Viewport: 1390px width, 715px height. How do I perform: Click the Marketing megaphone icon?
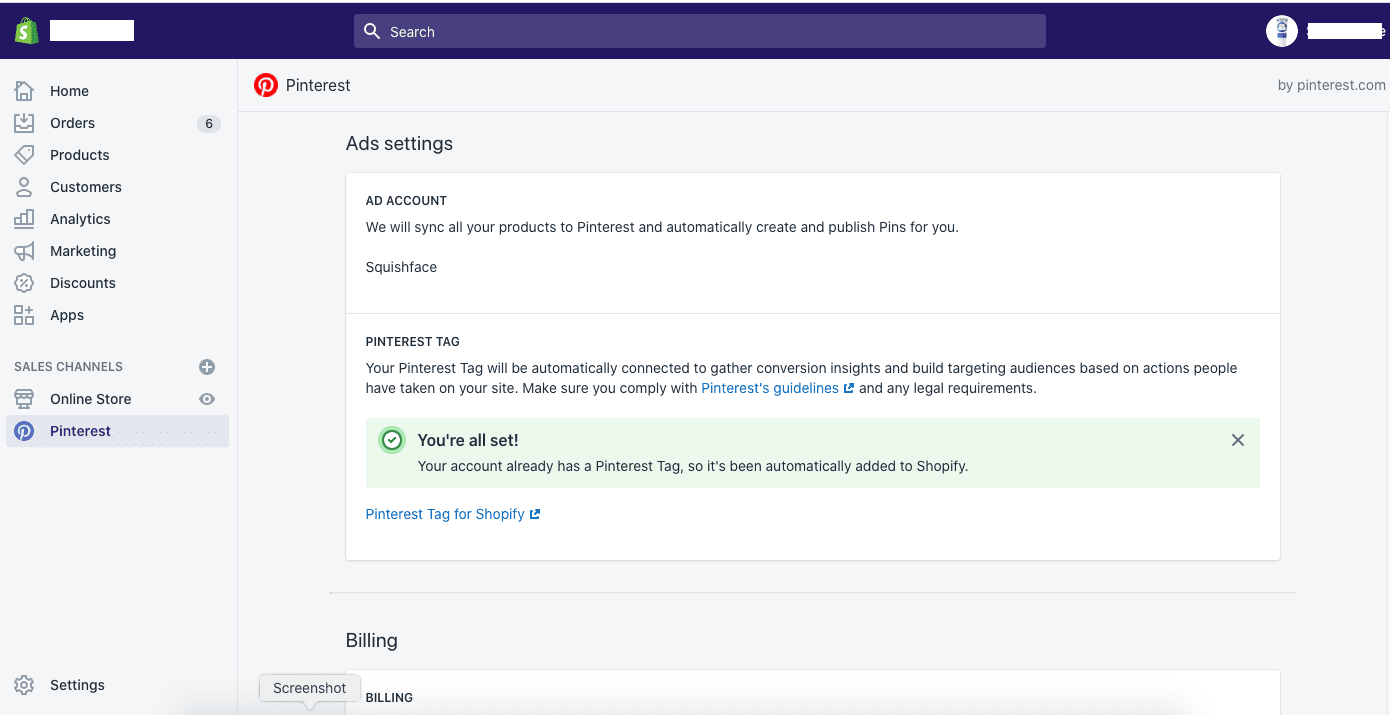pyautogui.click(x=24, y=251)
